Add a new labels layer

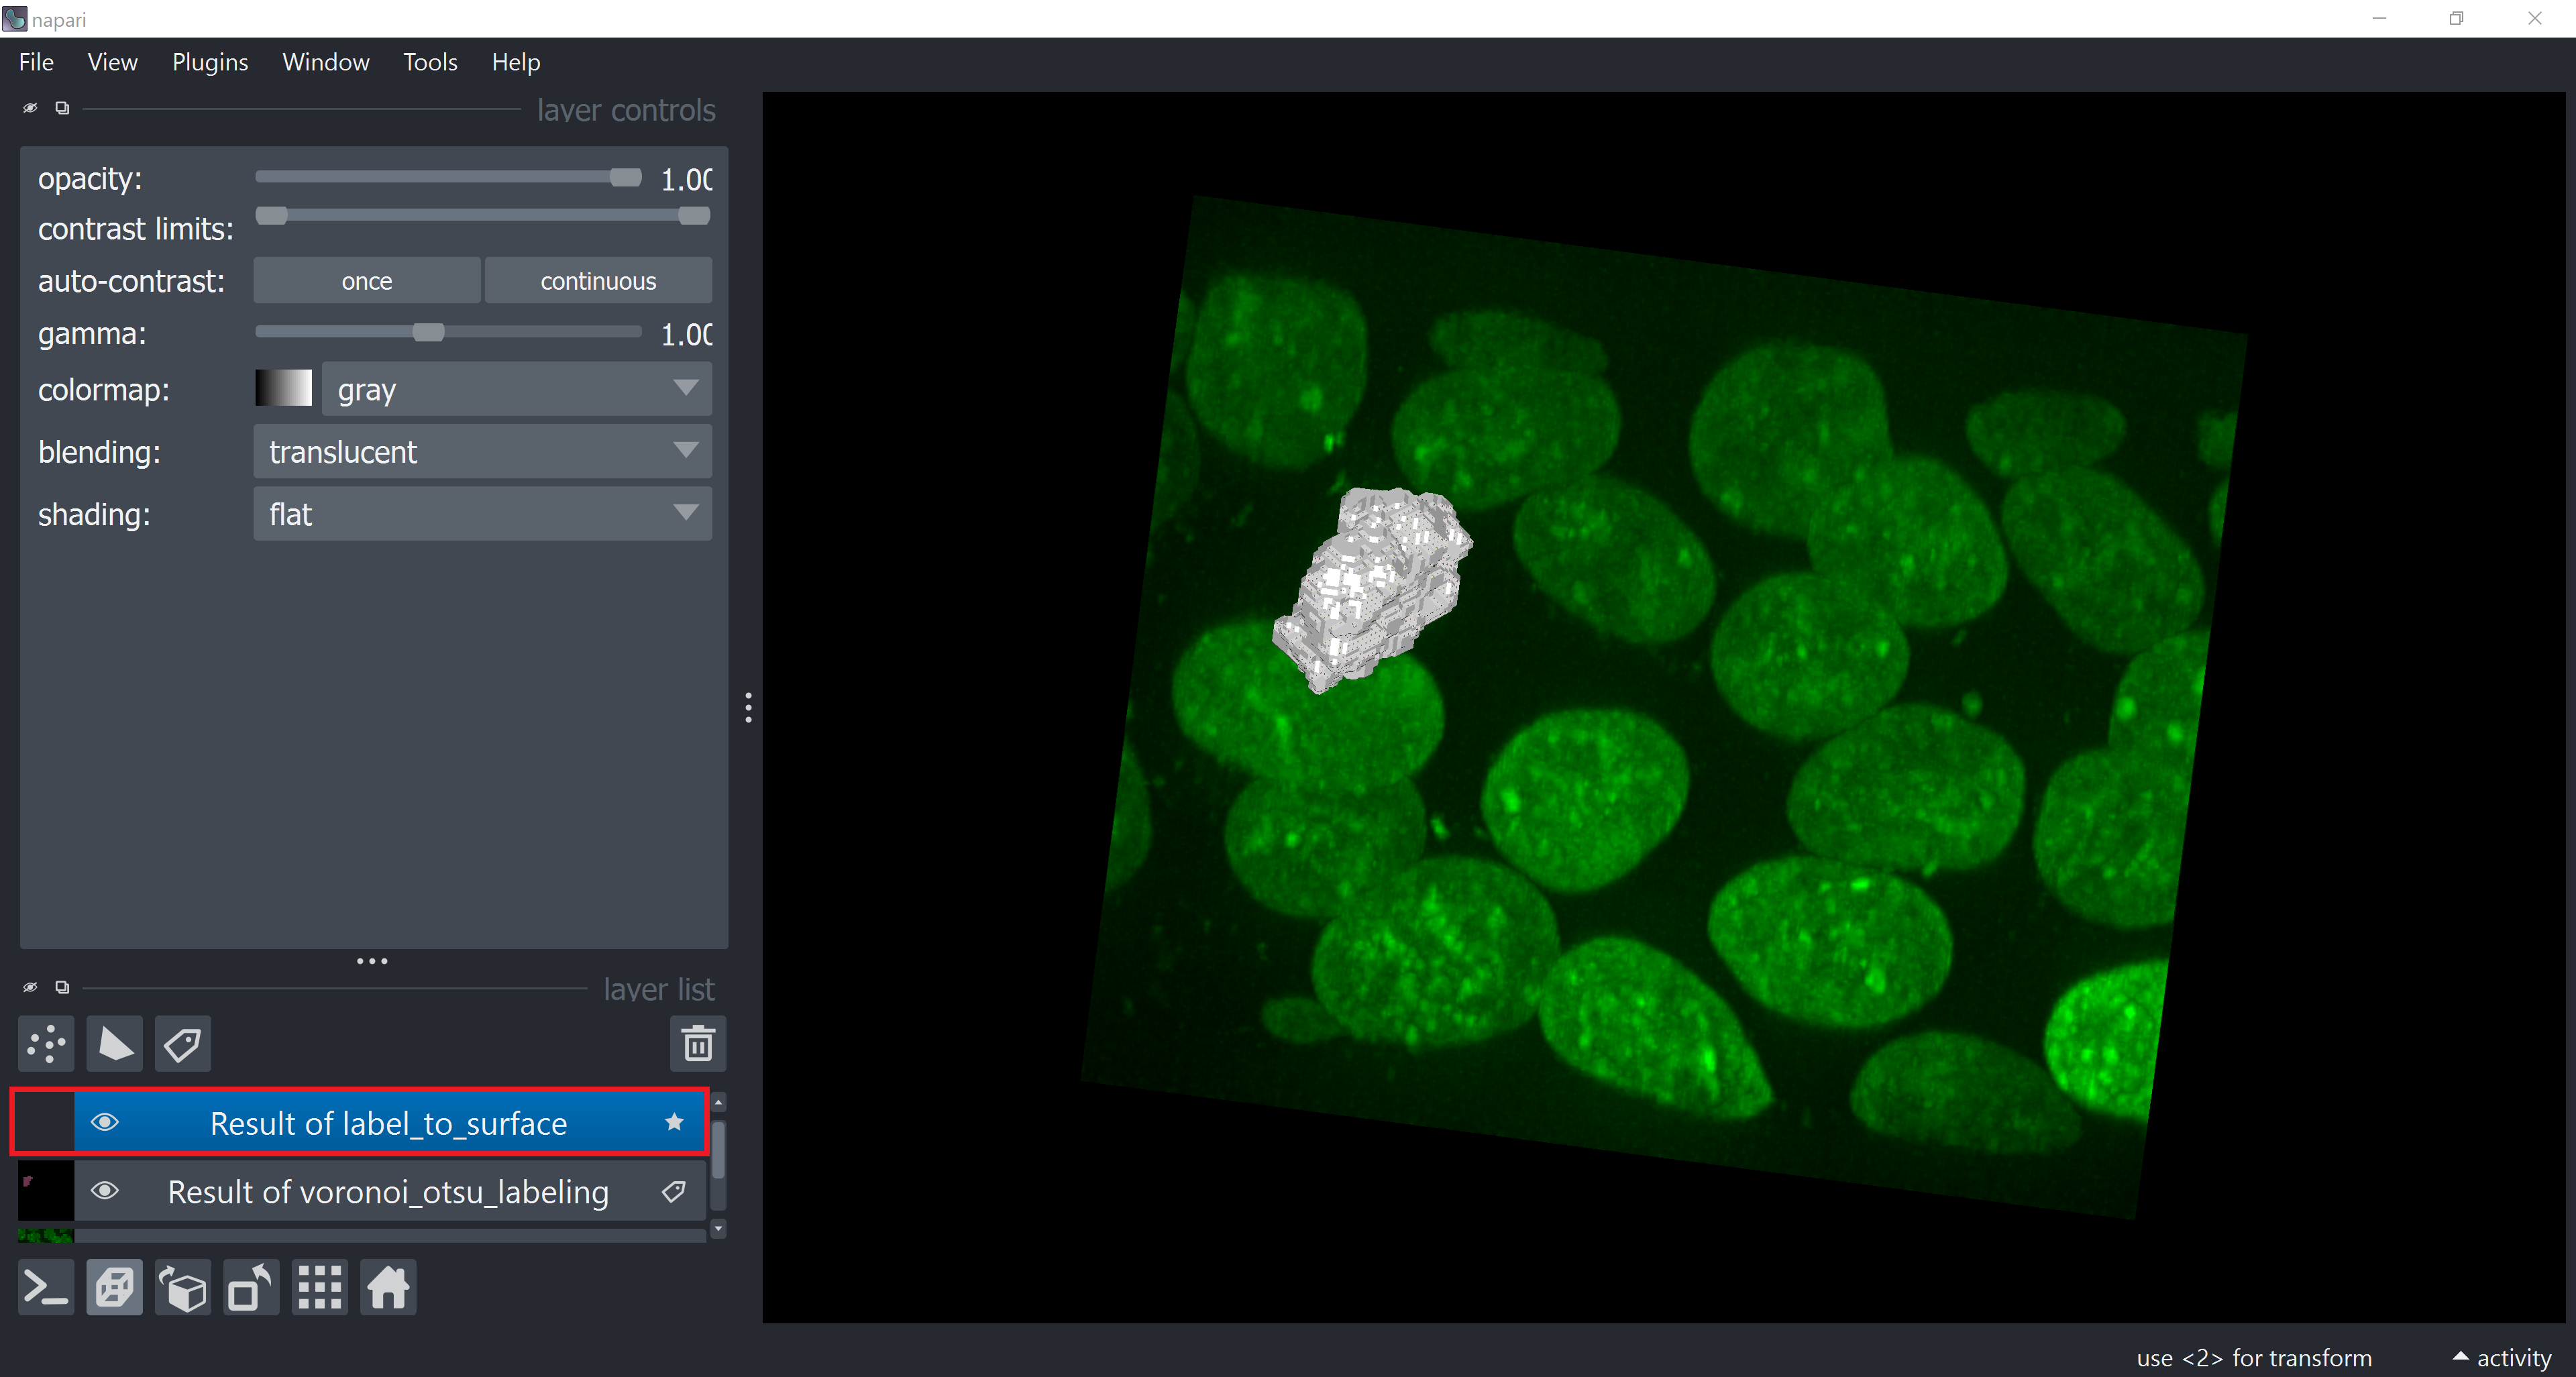(x=183, y=1044)
